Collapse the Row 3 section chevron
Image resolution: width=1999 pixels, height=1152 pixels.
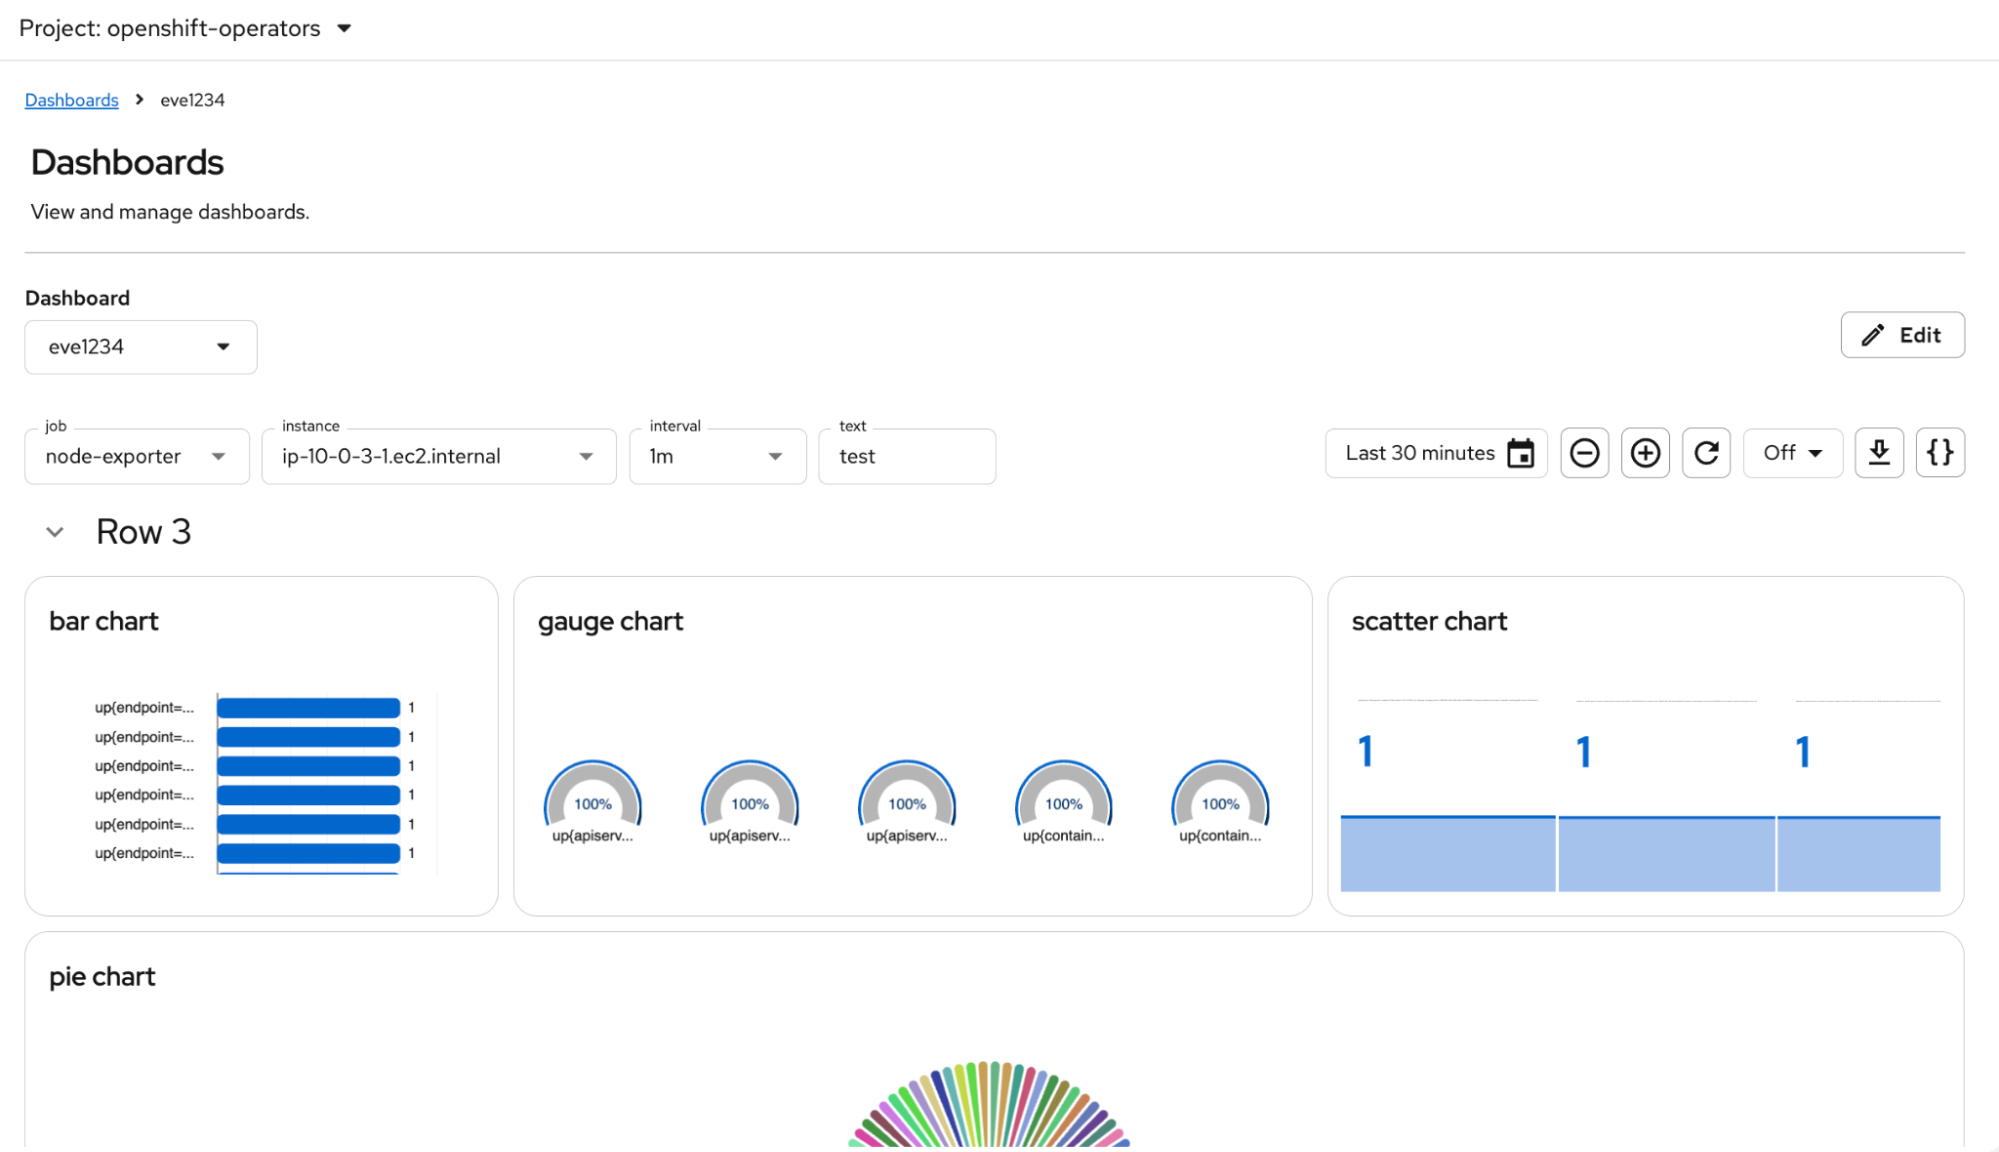(x=55, y=532)
